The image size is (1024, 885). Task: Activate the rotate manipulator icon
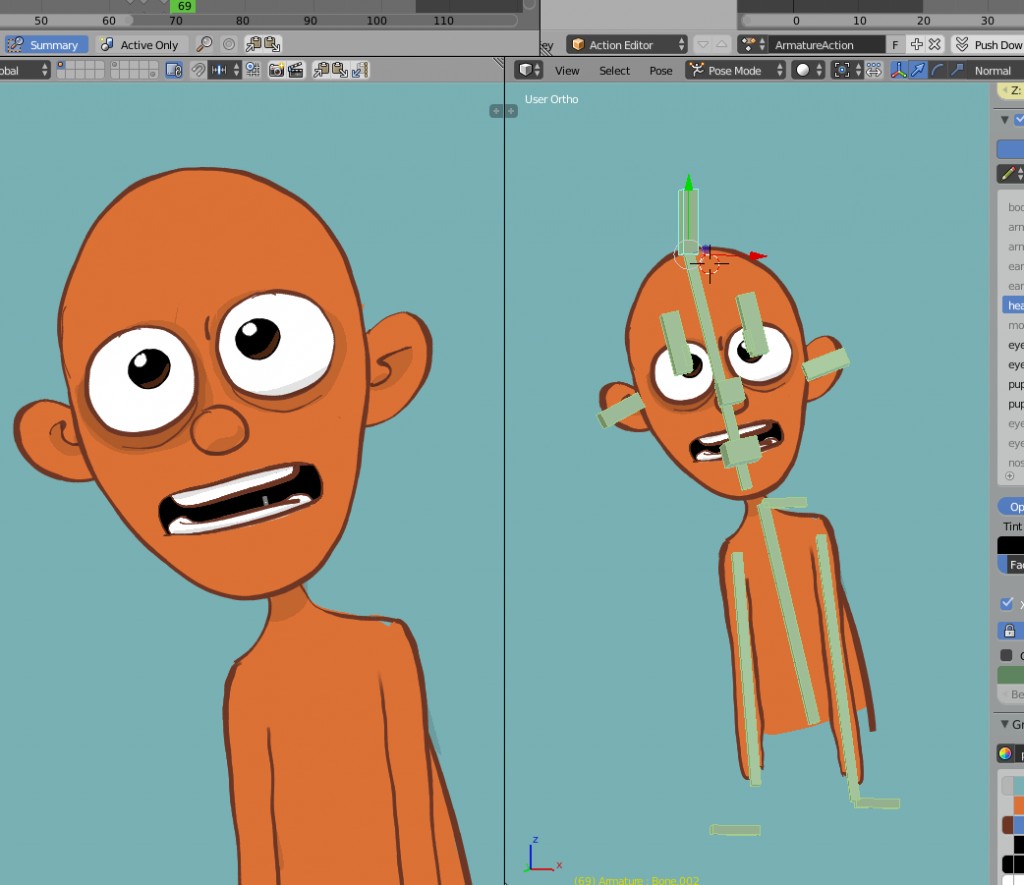(x=937, y=70)
